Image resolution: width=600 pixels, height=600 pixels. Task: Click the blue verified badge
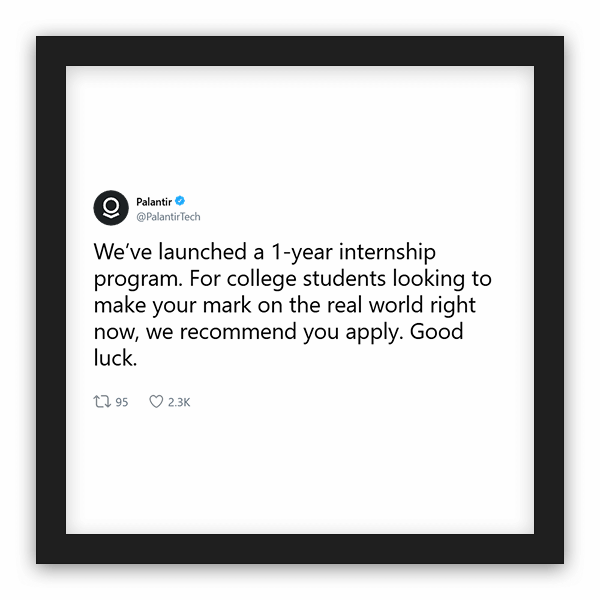pyautogui.click(x=179, y=200)
